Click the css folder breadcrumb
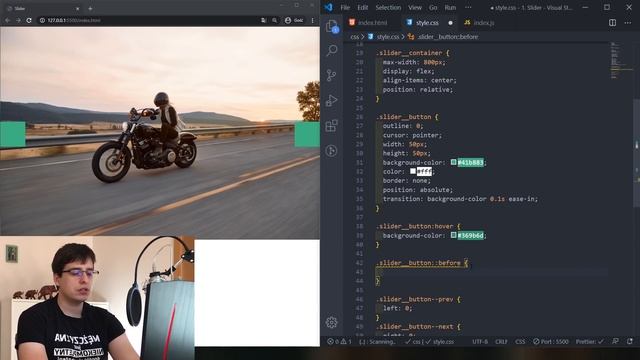 point(354,37)
